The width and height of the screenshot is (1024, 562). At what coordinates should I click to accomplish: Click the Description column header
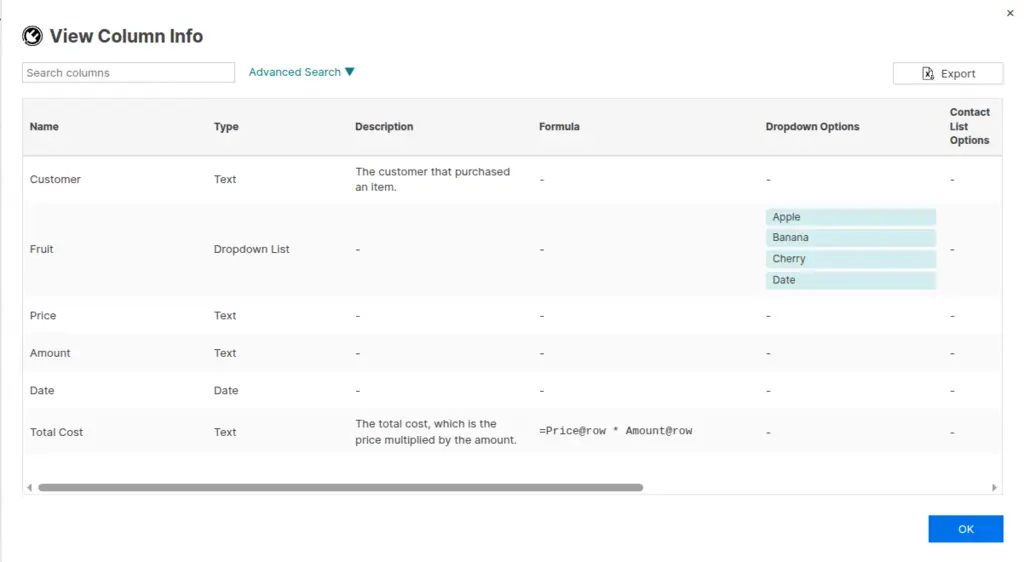(384, 127)
